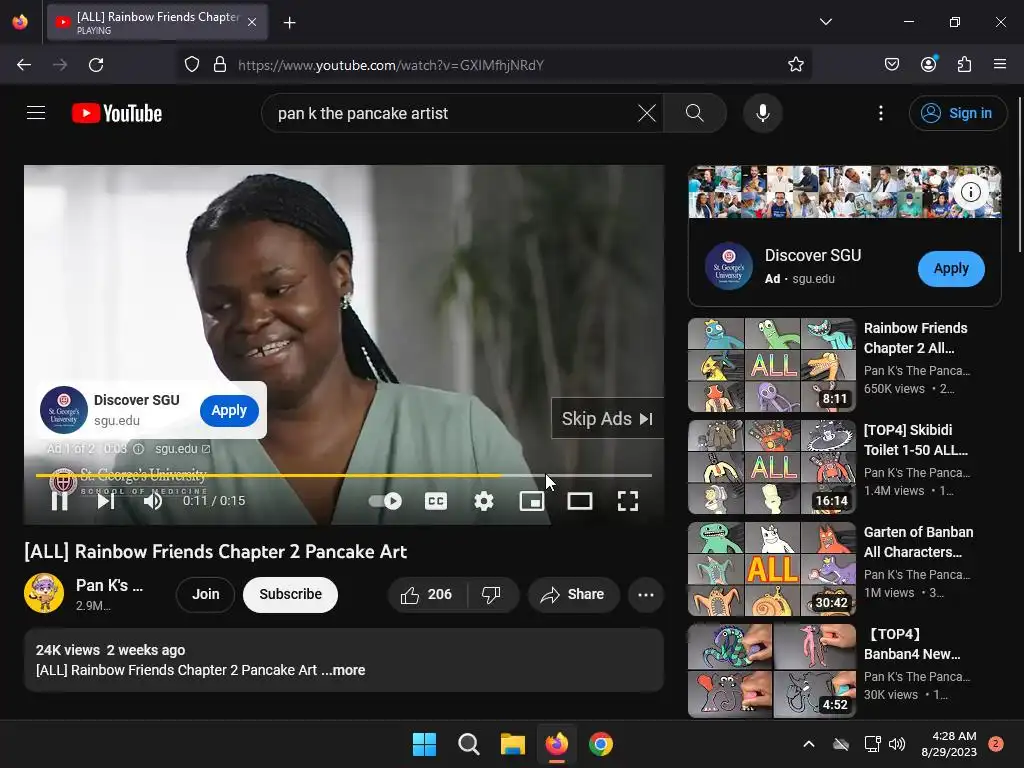Subscribe to Pan K's channel

point(291,595)
